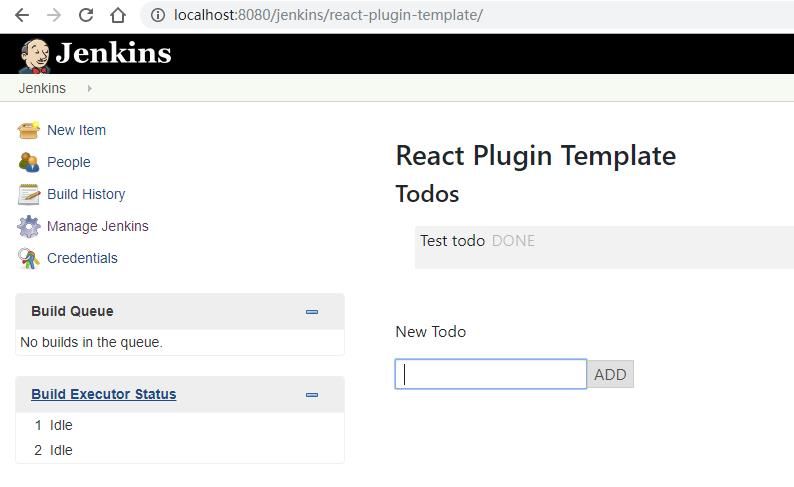The image size is (794, 487).
Task: Collapse the Build Executor Status panel
Action: 312,395
